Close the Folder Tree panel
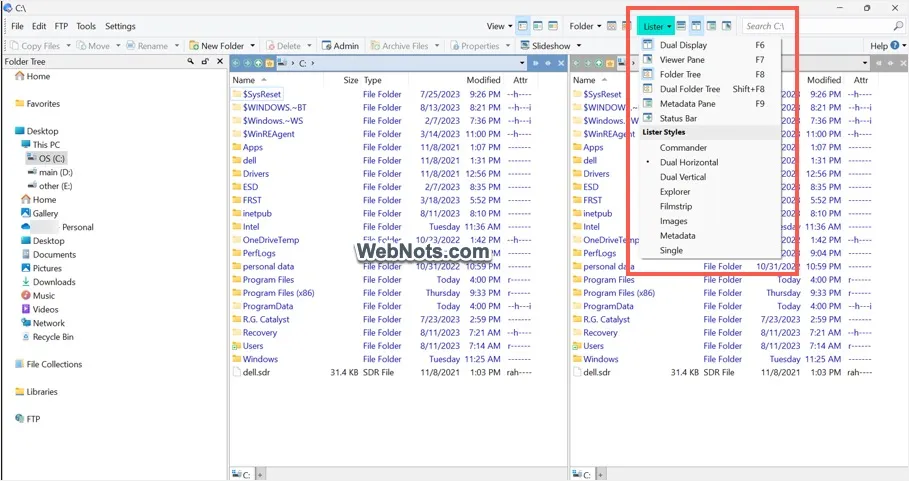 coord(218,62)
